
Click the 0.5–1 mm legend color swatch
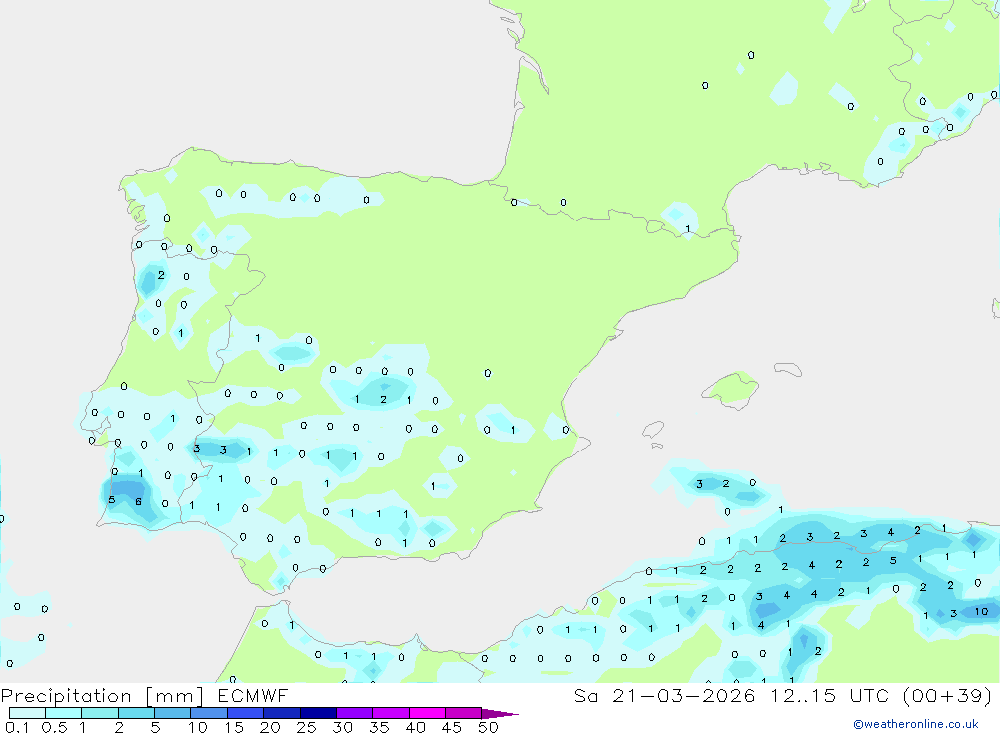click(64, 713)
